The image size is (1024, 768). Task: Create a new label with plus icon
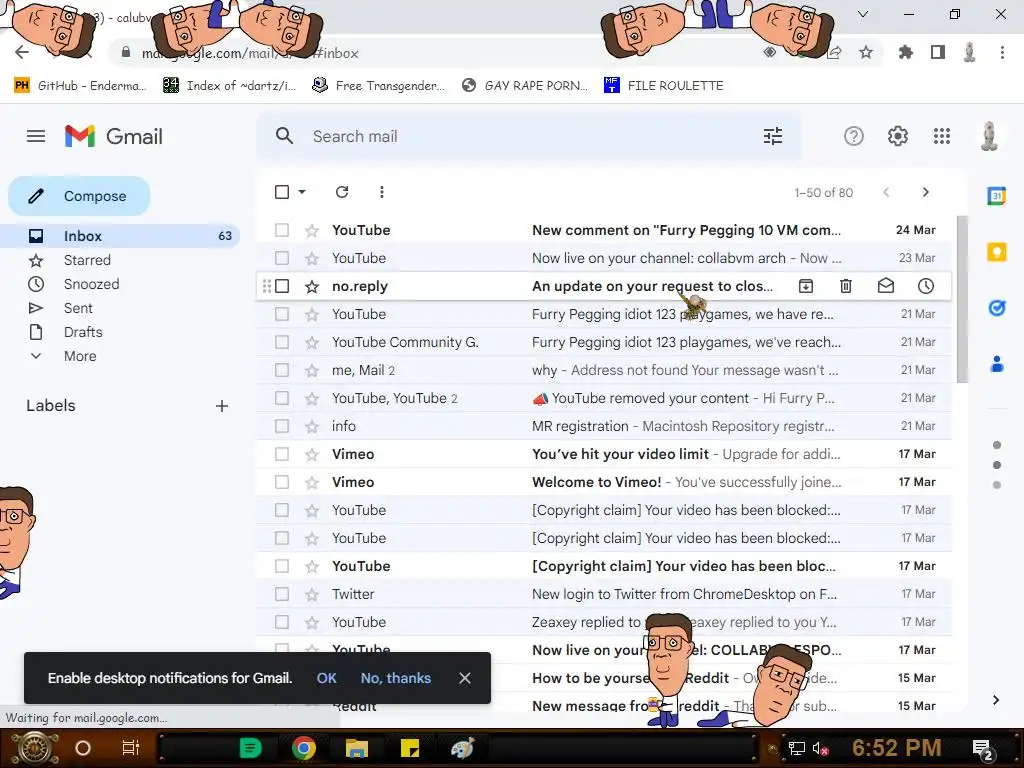tap(222, 406)
